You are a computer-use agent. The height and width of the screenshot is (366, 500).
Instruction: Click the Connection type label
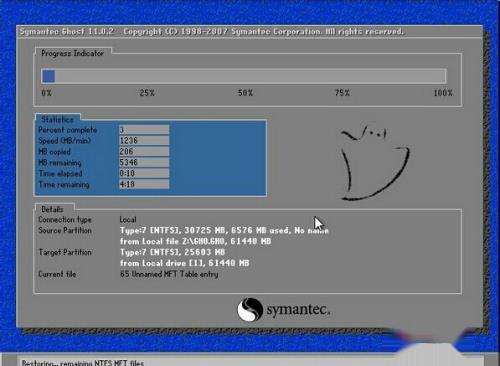[65, 220]
